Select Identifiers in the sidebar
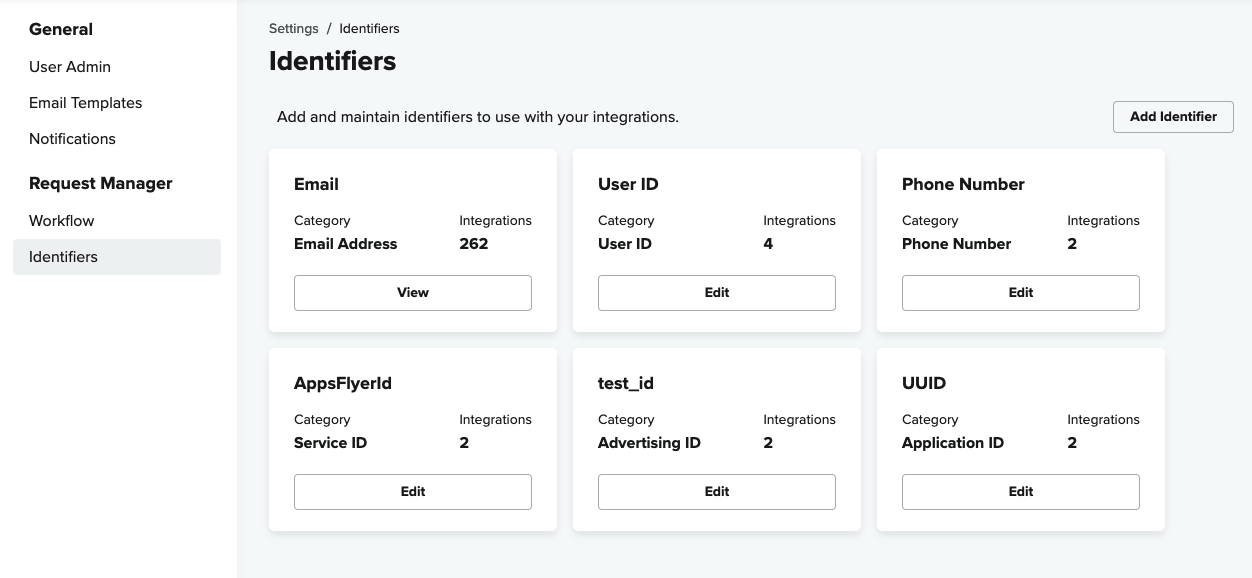The width and height of the screenshot is (1252, 578). (x=64, y=257)
